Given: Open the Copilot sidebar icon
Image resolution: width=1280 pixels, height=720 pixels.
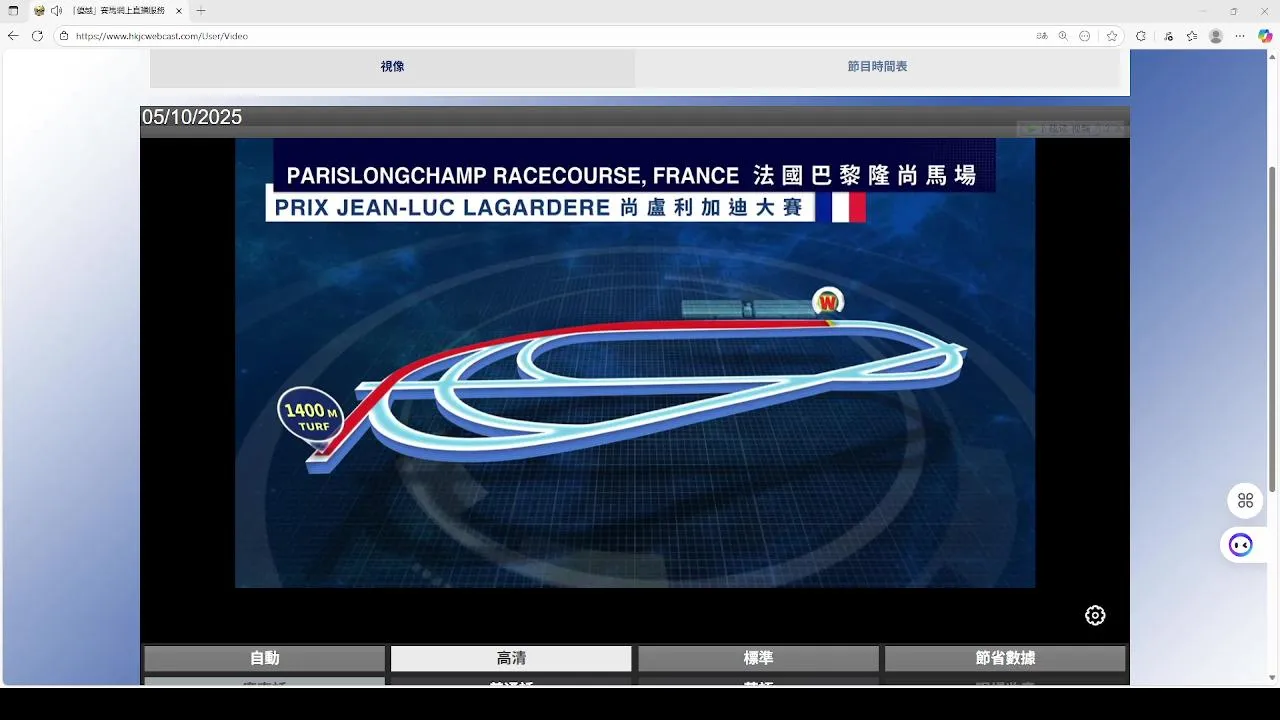Looking at the screenshot, I should pyautogui.click(x=1265, y=36).
